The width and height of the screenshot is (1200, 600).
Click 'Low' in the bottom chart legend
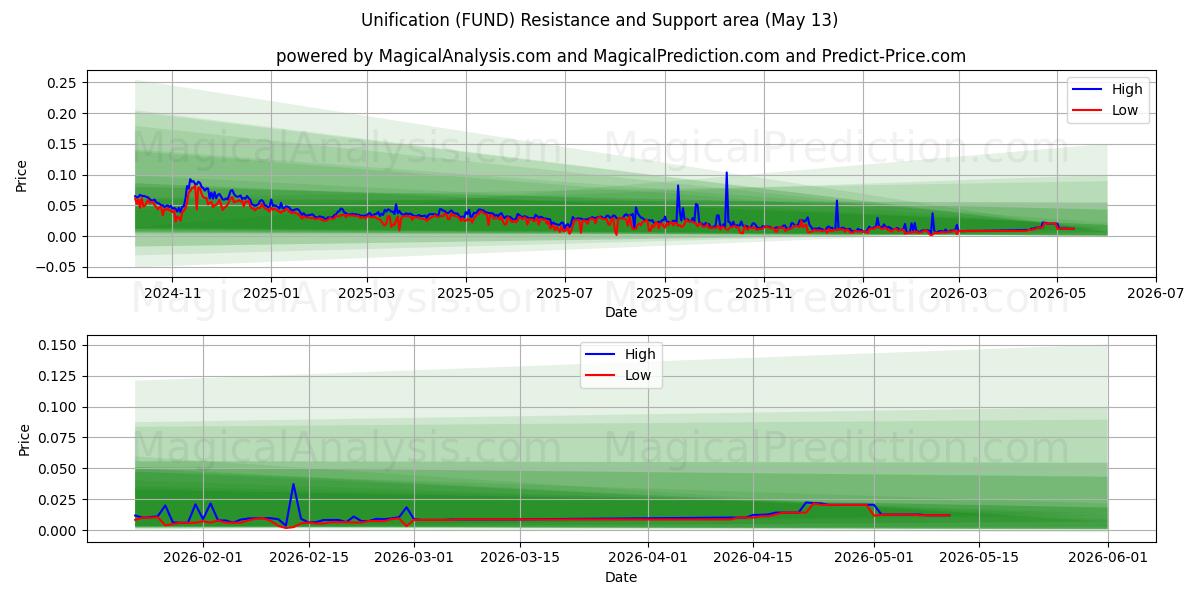[638, 375]
